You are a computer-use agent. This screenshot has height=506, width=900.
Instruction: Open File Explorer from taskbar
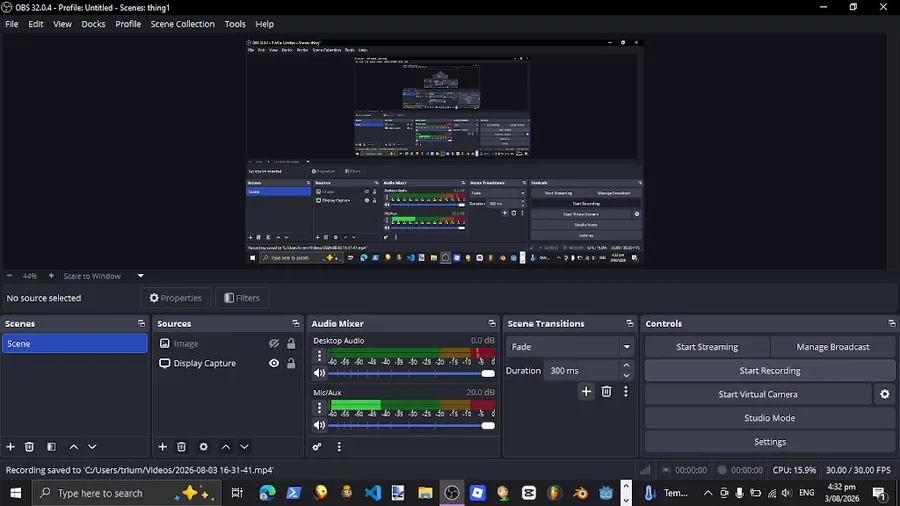coord(425,493)
